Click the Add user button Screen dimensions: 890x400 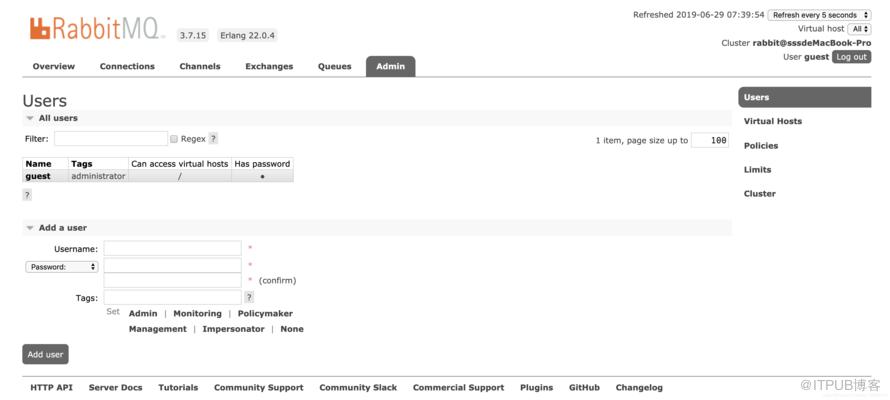pos(45,354)
